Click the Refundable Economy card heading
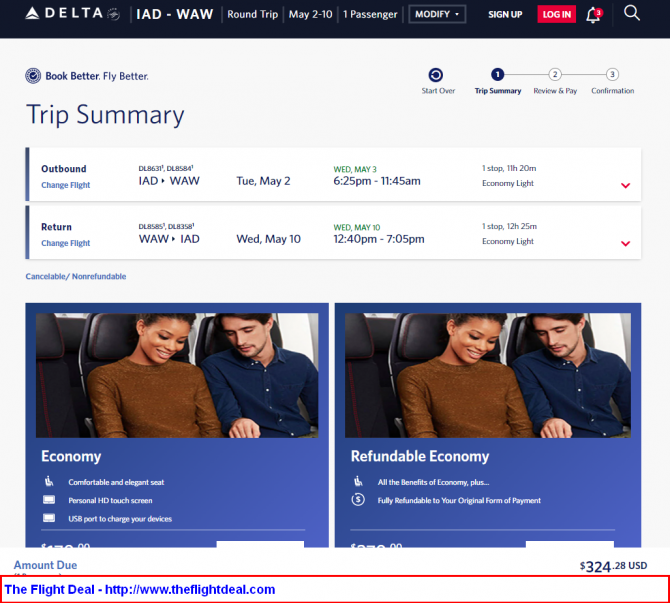The image size is (670, 603). 420,456
